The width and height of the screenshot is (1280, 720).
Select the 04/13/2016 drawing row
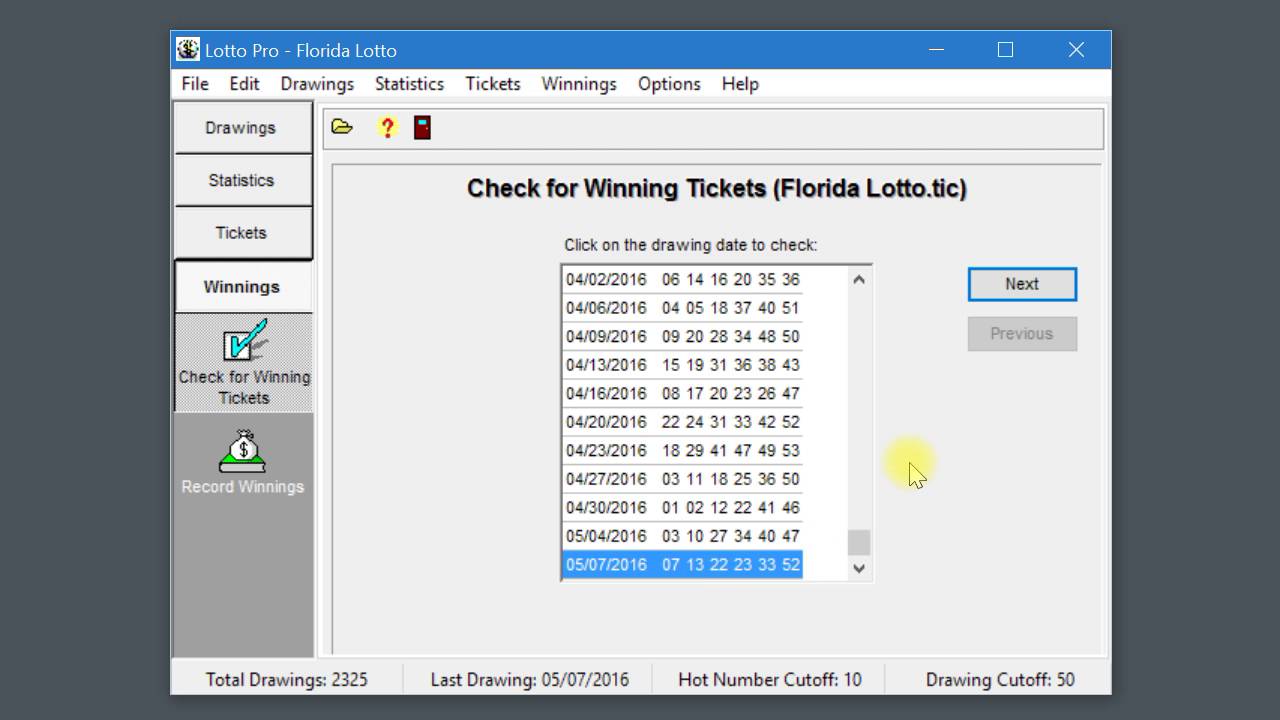(x=682, y=365)
